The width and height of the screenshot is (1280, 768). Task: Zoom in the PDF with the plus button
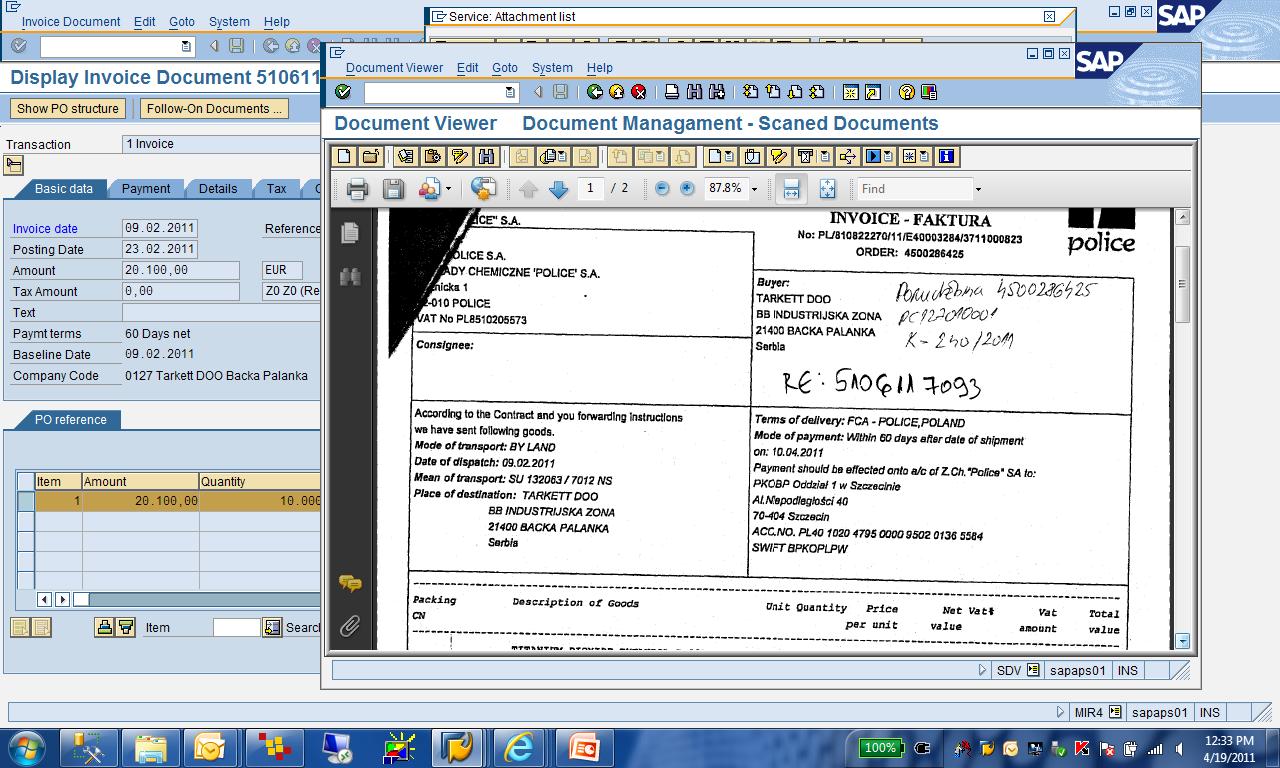tap(687, 188)
